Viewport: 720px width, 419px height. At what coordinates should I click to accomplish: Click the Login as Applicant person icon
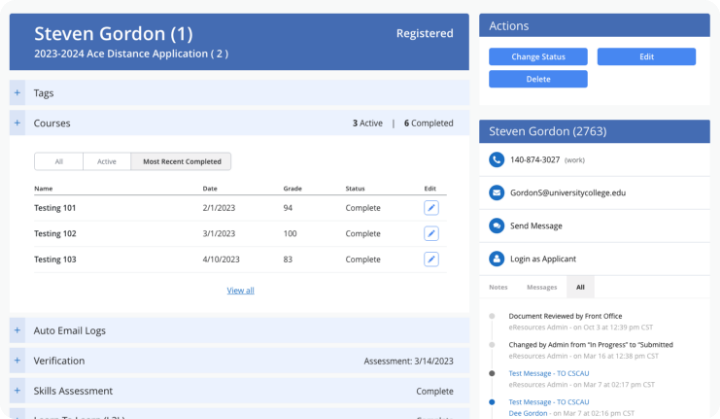coord(496,259)
